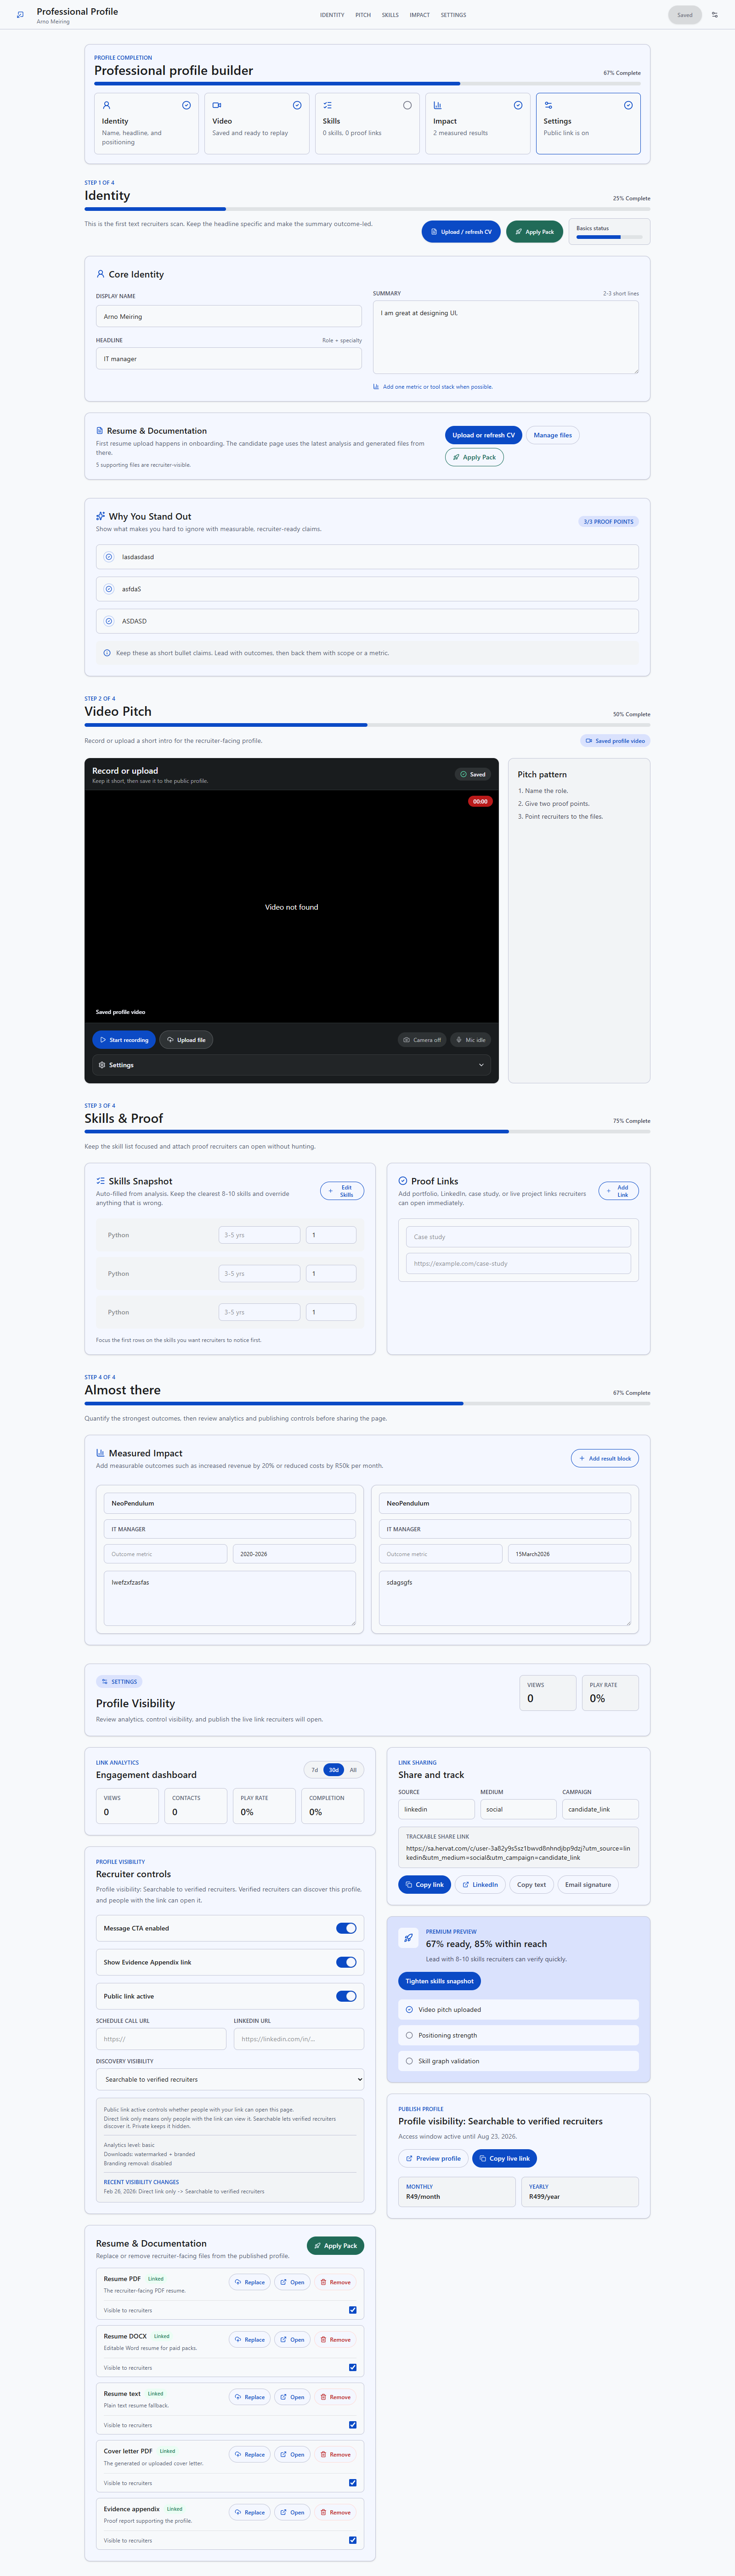Click the Campaign field candidate_link

pos(600,1809)
